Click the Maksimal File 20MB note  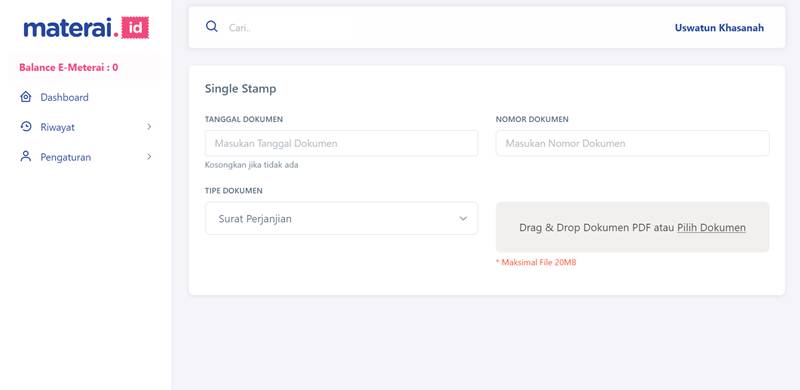coord(536,262)
